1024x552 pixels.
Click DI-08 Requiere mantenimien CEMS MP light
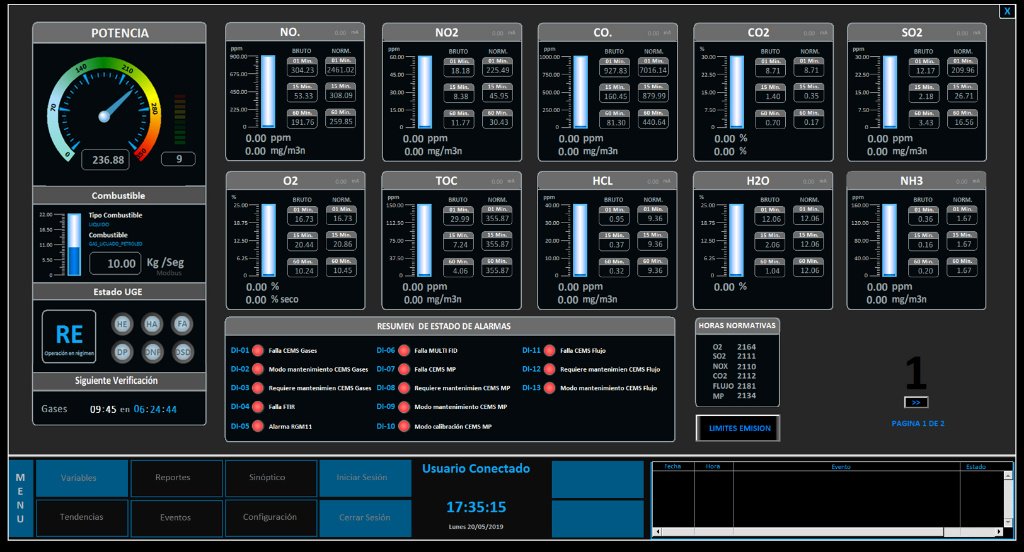coord(404,387)
